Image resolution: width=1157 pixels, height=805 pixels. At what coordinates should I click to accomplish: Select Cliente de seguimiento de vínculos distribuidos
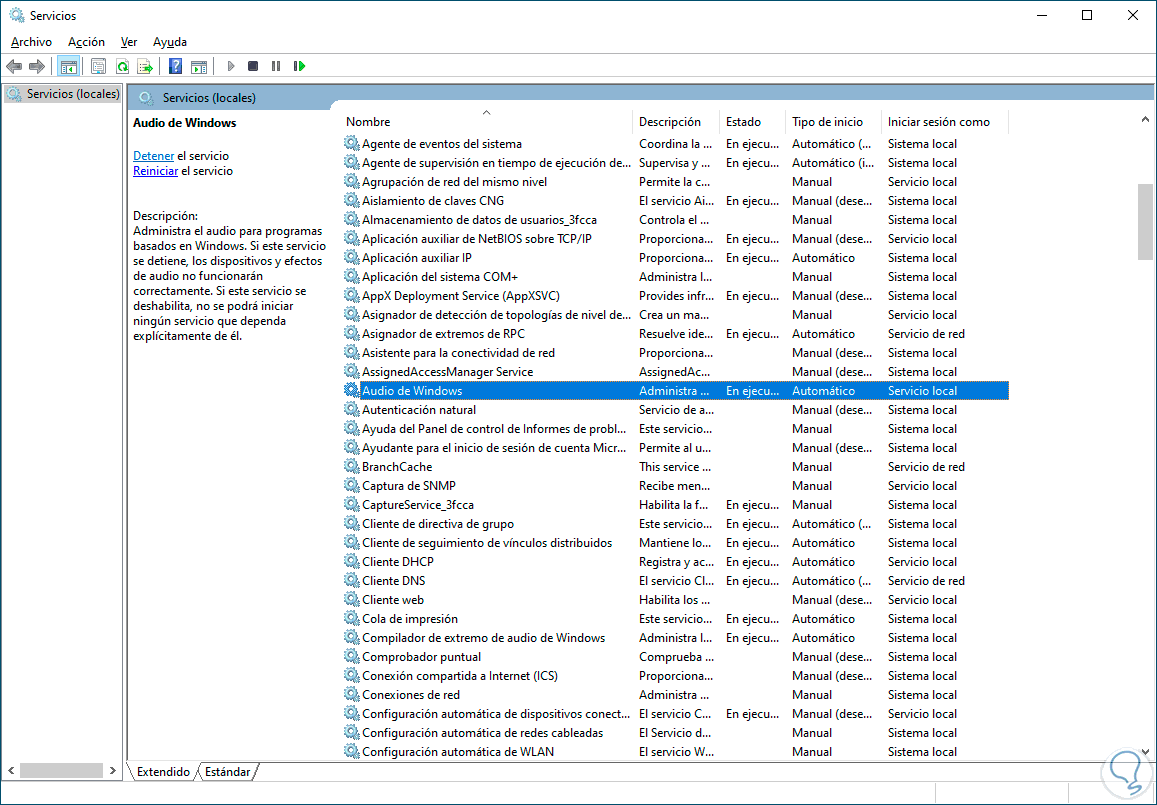coord(675,542)
